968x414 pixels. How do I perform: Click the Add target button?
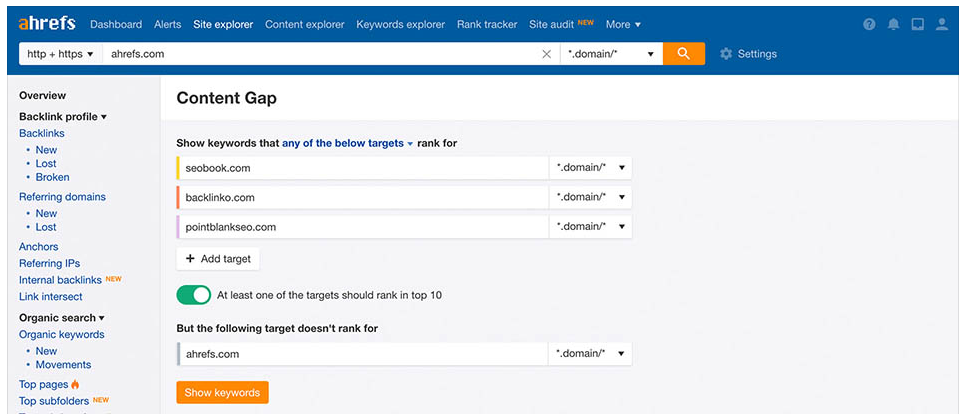click(x=218, y=259)
